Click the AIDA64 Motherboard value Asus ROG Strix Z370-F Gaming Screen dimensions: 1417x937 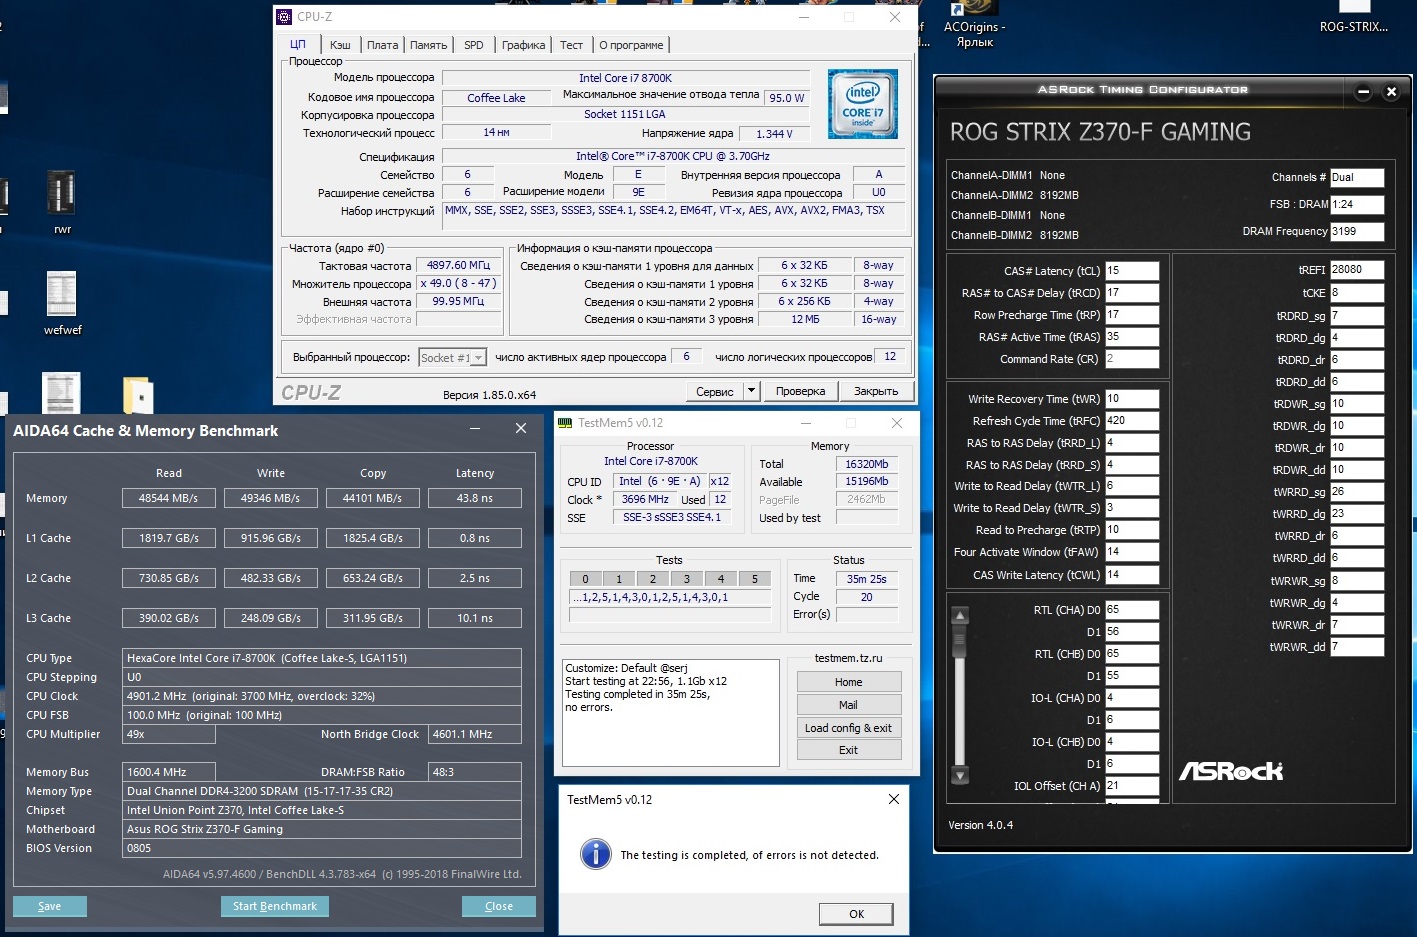[x=322, y=829]
